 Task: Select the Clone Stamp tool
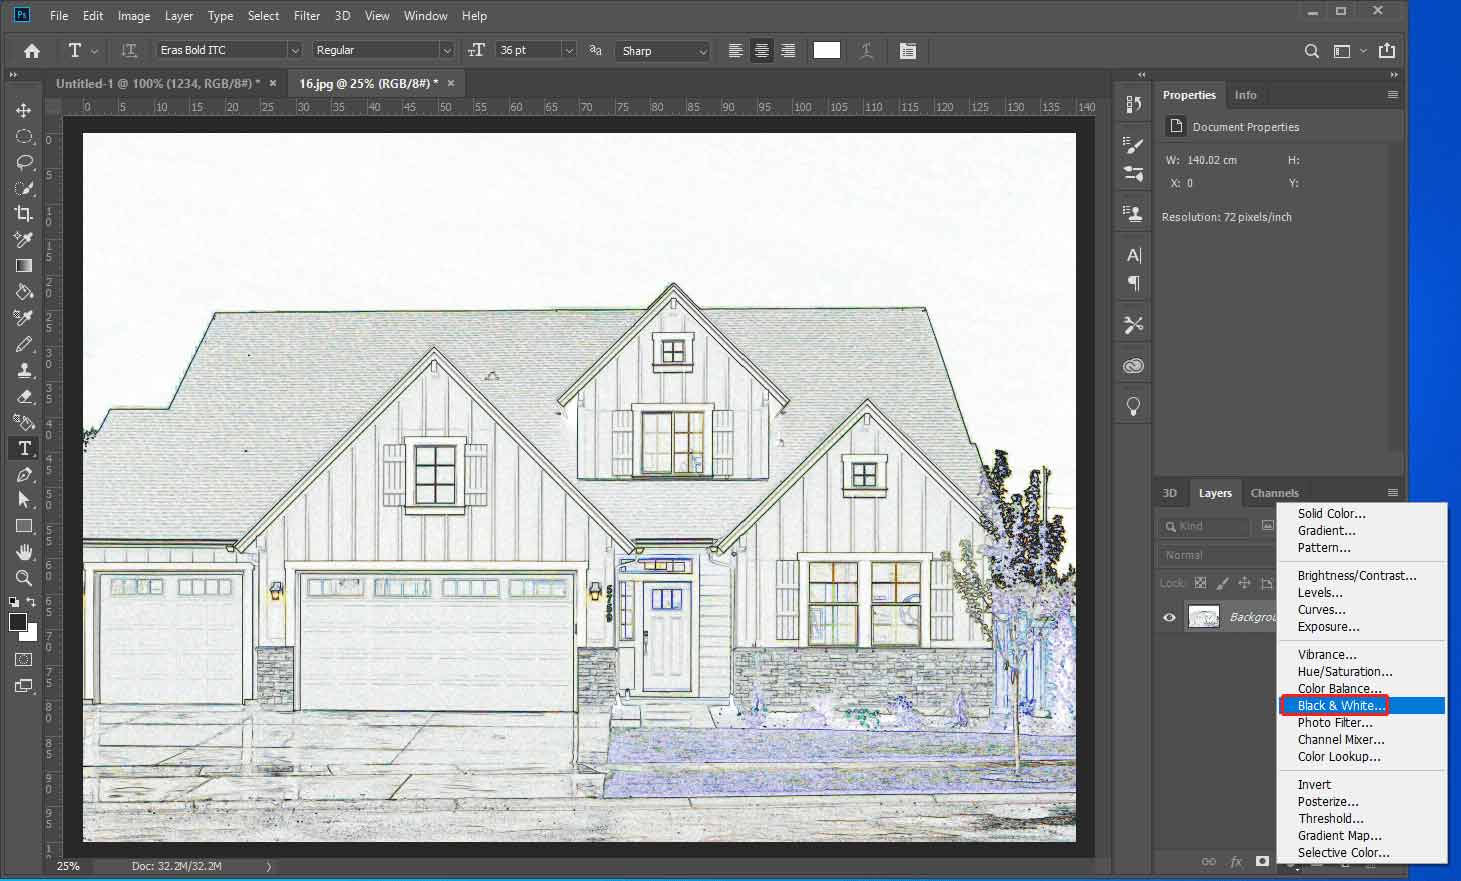pyautogui.click(x=24, y=370)
